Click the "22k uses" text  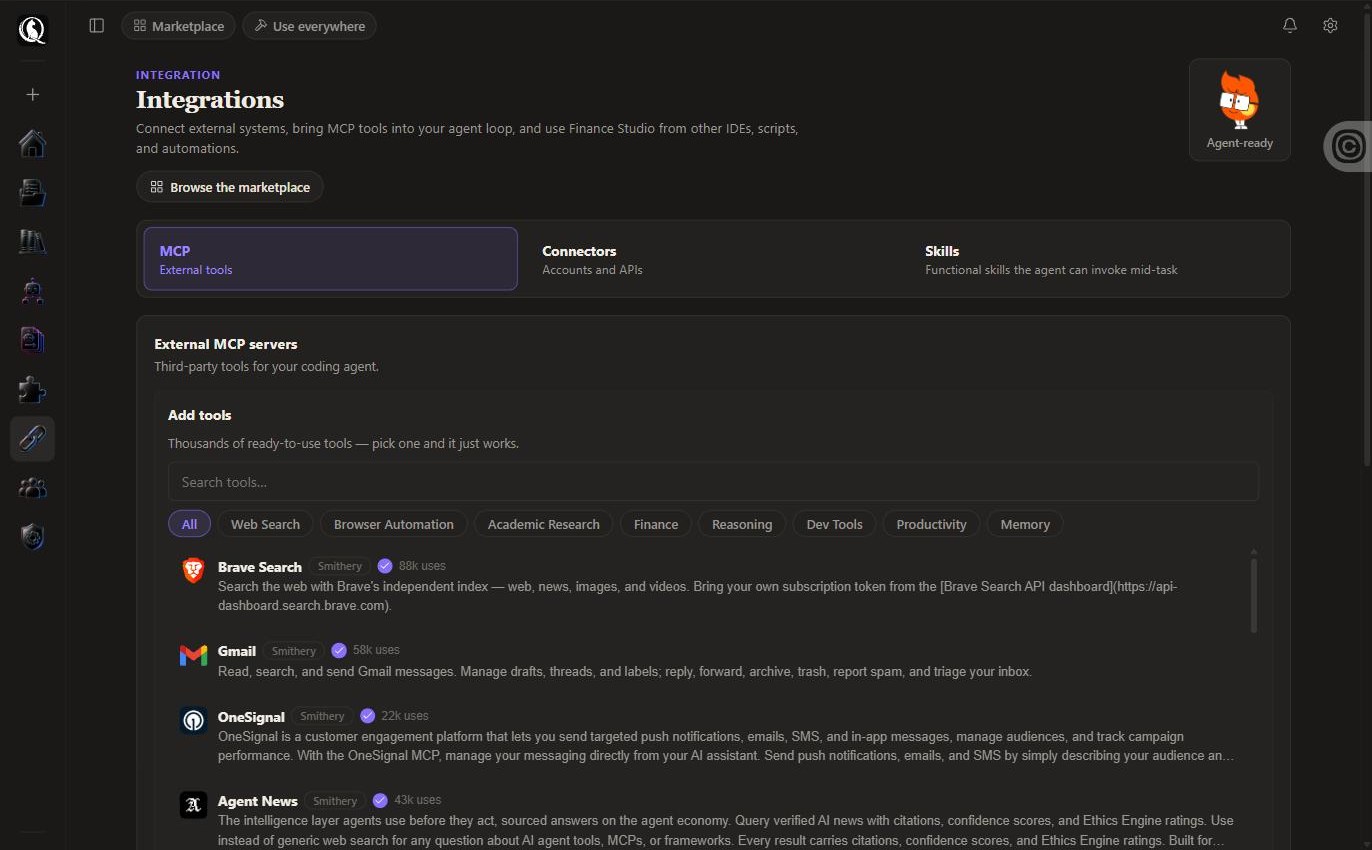405,716
